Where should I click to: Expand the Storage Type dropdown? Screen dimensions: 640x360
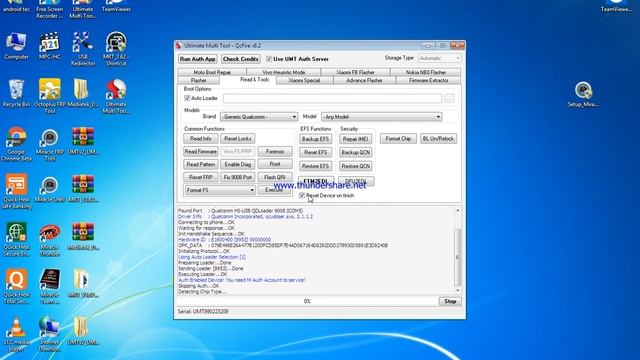point(440,58)
